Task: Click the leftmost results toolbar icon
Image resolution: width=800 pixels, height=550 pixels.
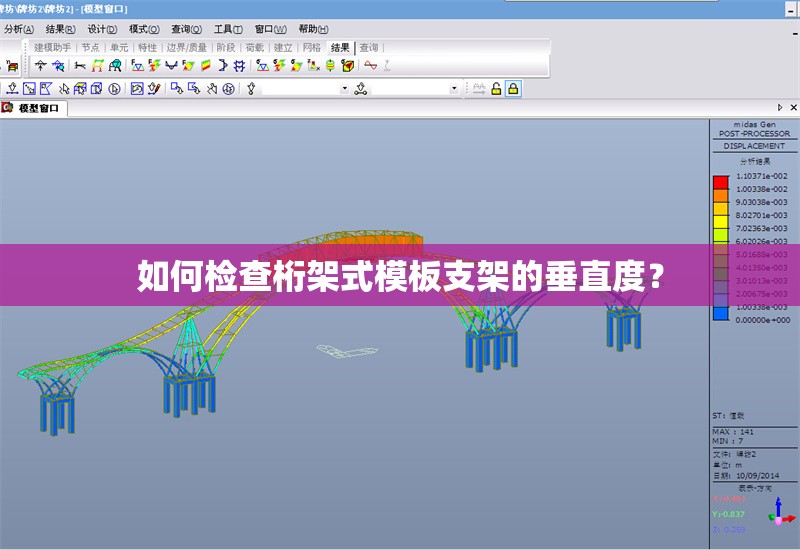Action: click(x=41, y=66)
